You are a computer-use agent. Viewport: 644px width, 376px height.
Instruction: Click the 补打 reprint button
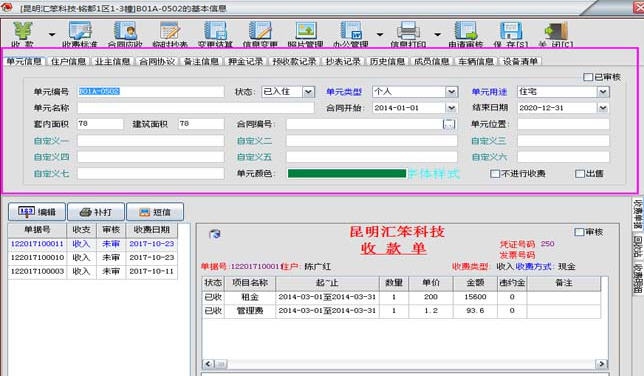click(x=96, y=212)
